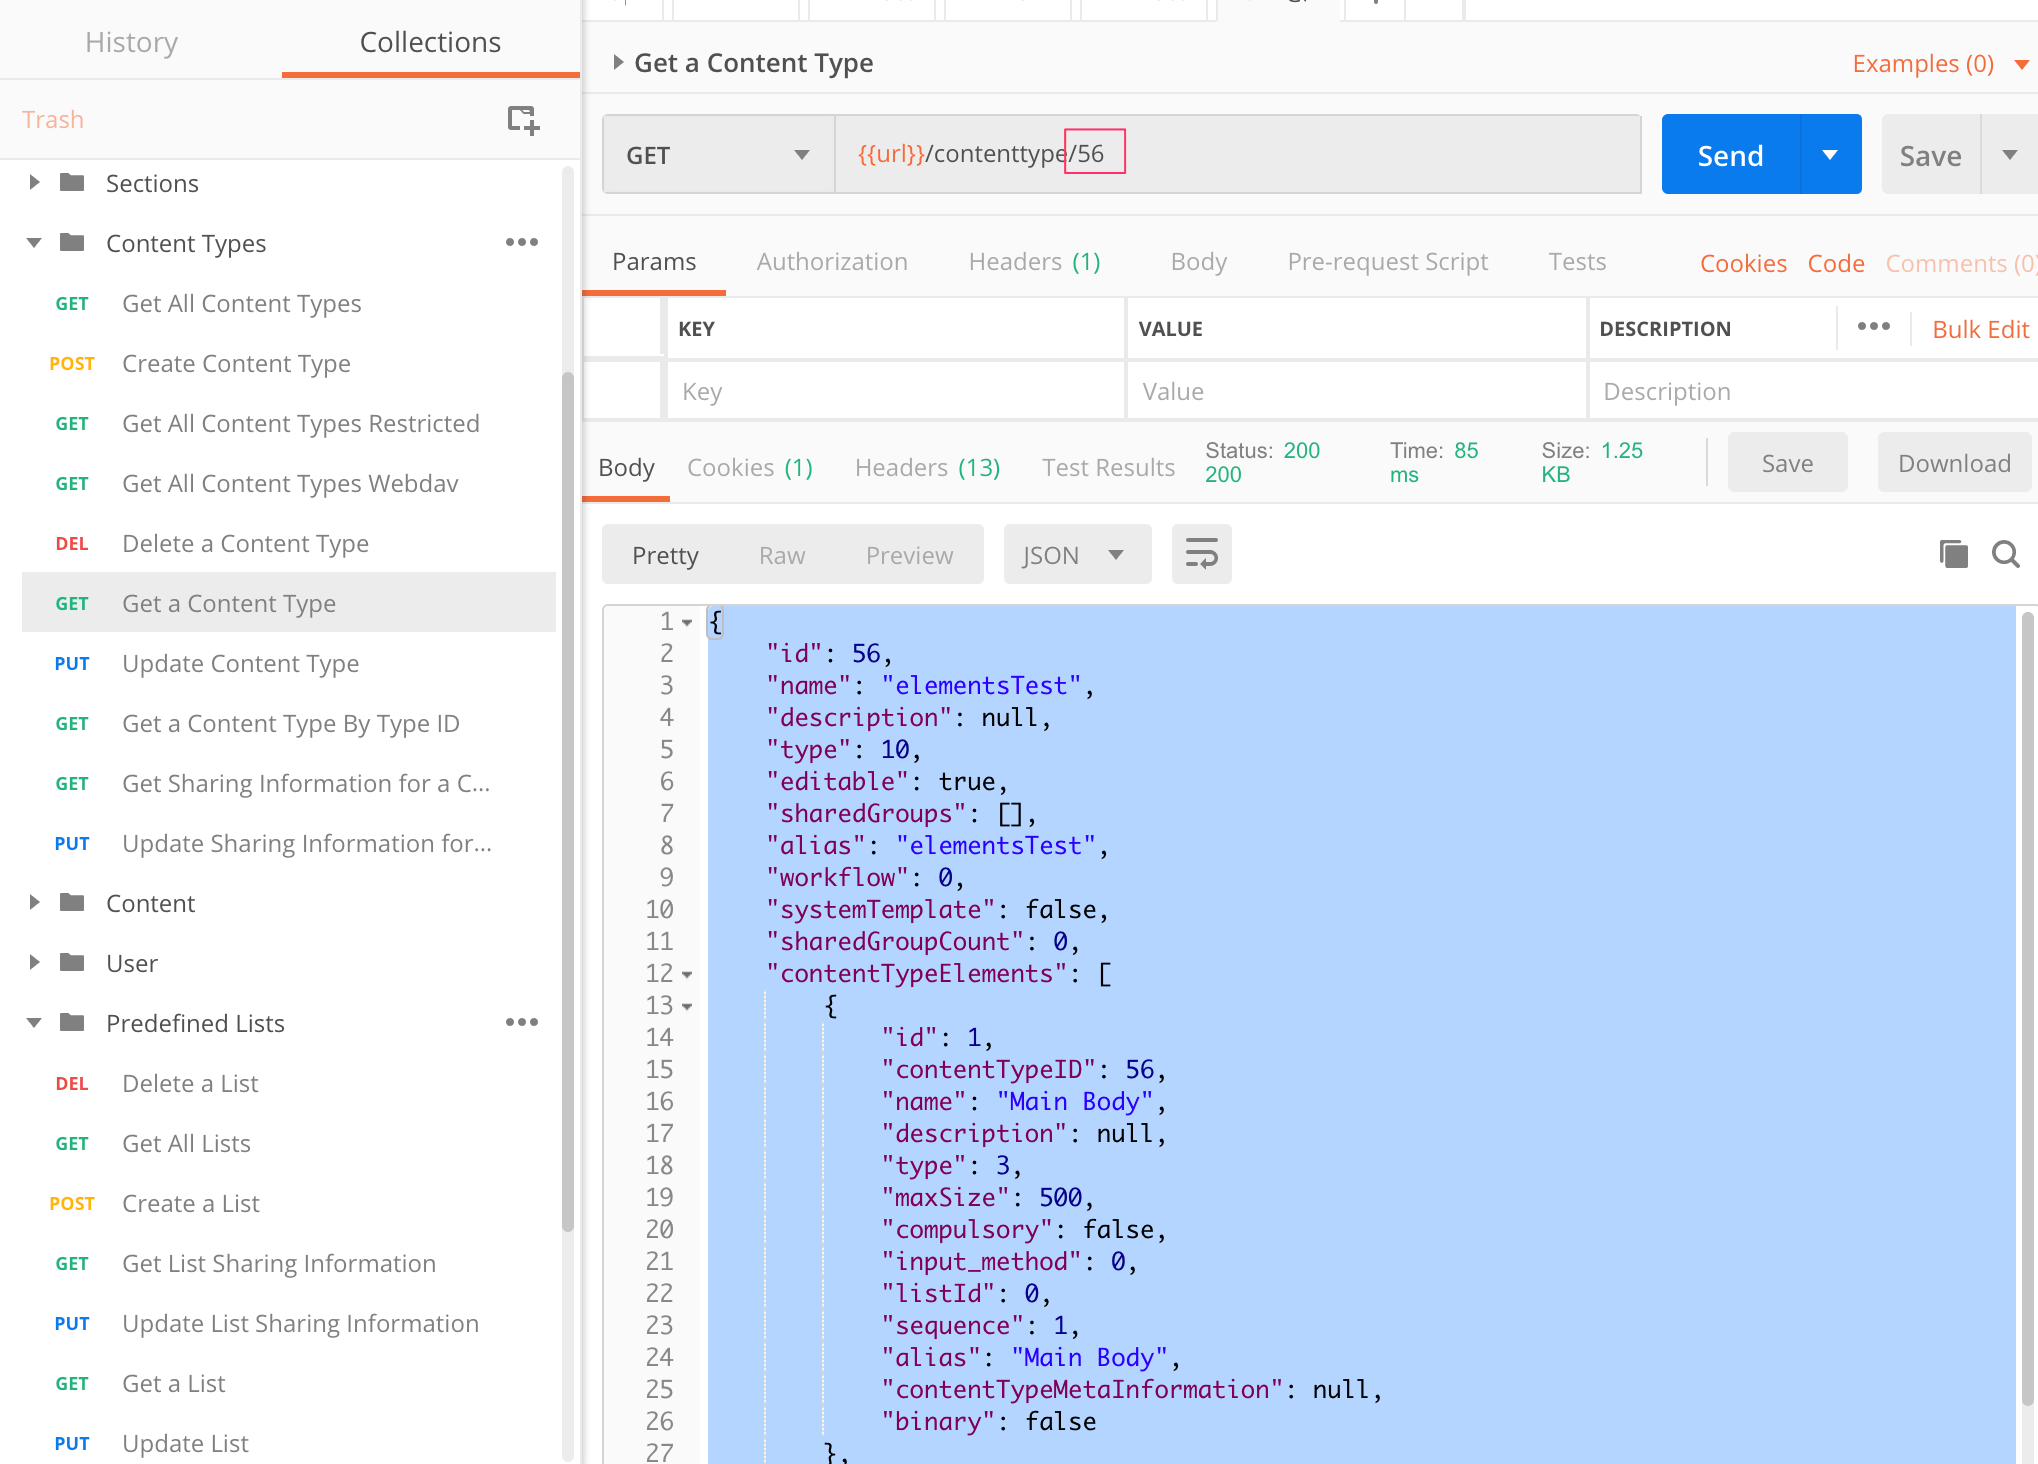Viewport: 2038px width, 1464px height.
Task: Open the JSON format dropdown
Action: 1076,555
